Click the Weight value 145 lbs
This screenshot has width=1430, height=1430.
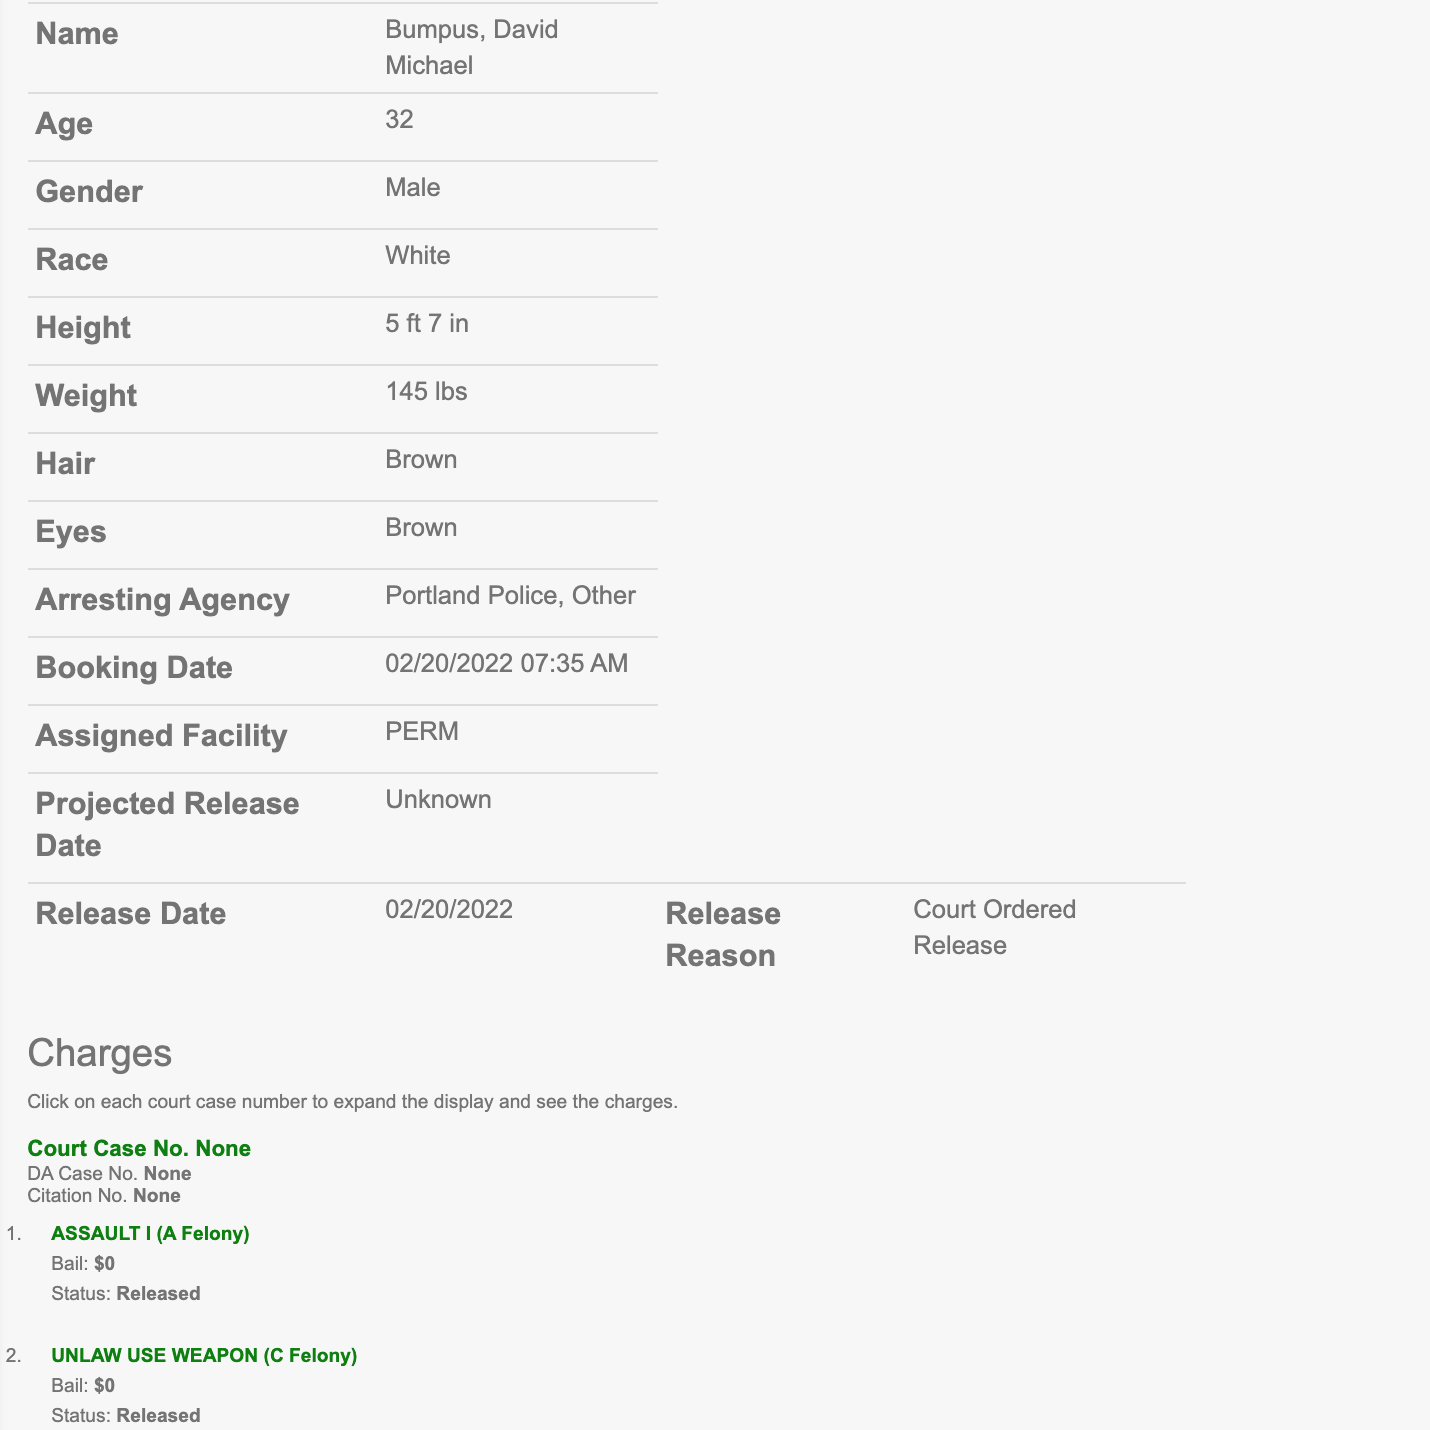[x=426, y=391]
